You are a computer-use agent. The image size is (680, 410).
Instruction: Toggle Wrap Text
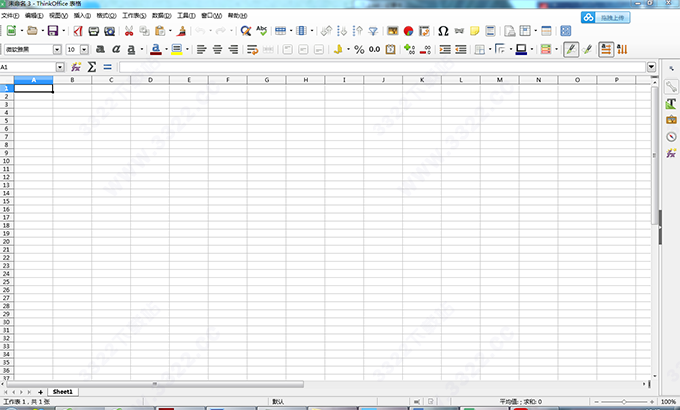[x=252, y=49]
